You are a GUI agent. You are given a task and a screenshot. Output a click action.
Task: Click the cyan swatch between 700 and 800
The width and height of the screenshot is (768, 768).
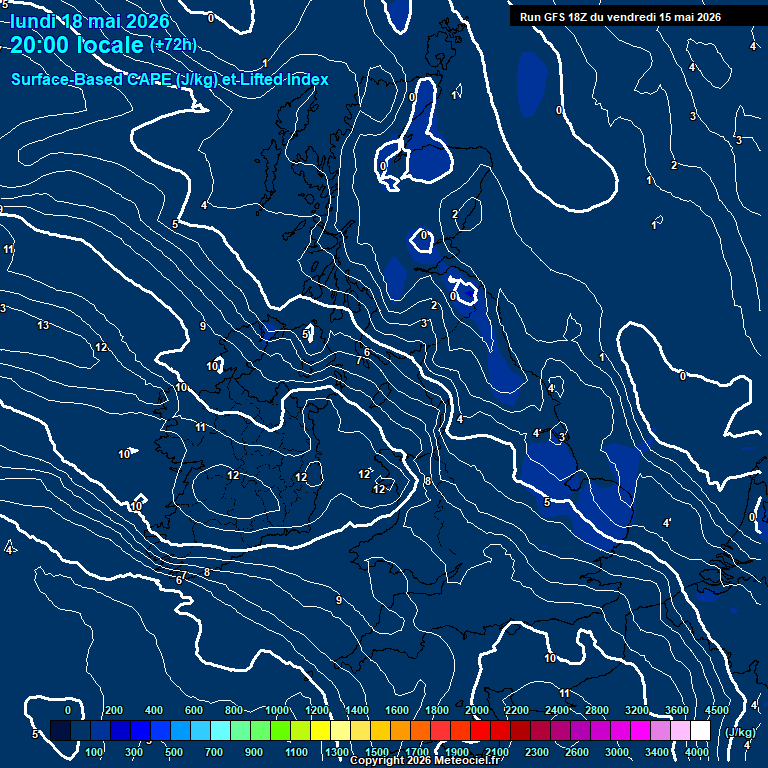(220, 730)
